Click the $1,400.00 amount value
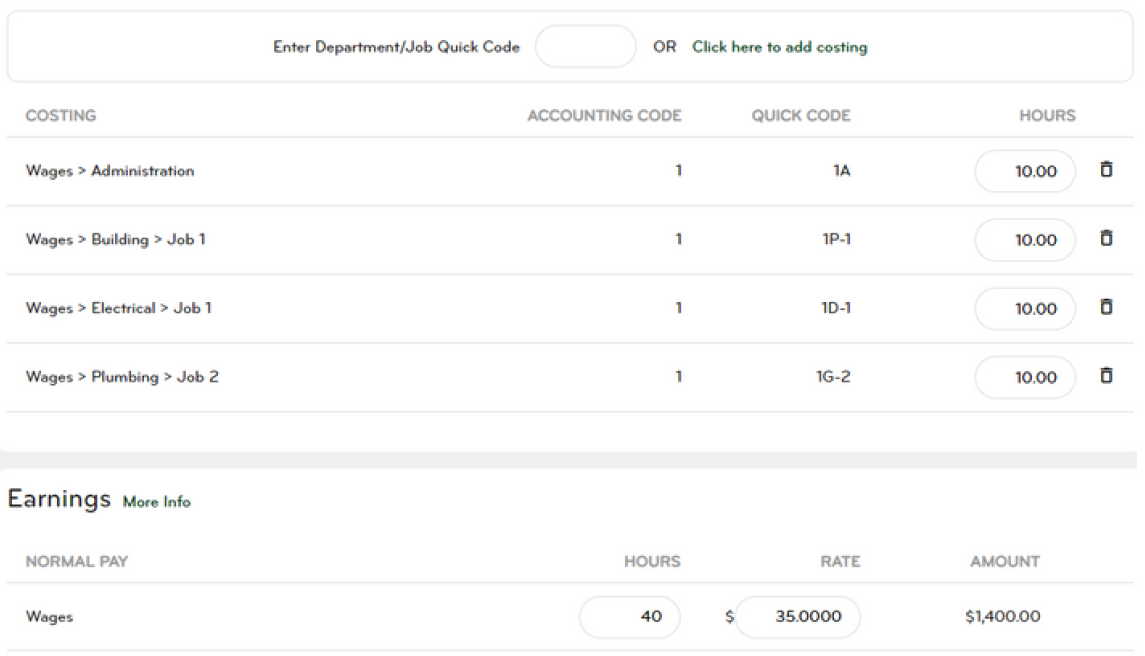The height and width of the screenshot is (656, 1145). [1003, 617]
